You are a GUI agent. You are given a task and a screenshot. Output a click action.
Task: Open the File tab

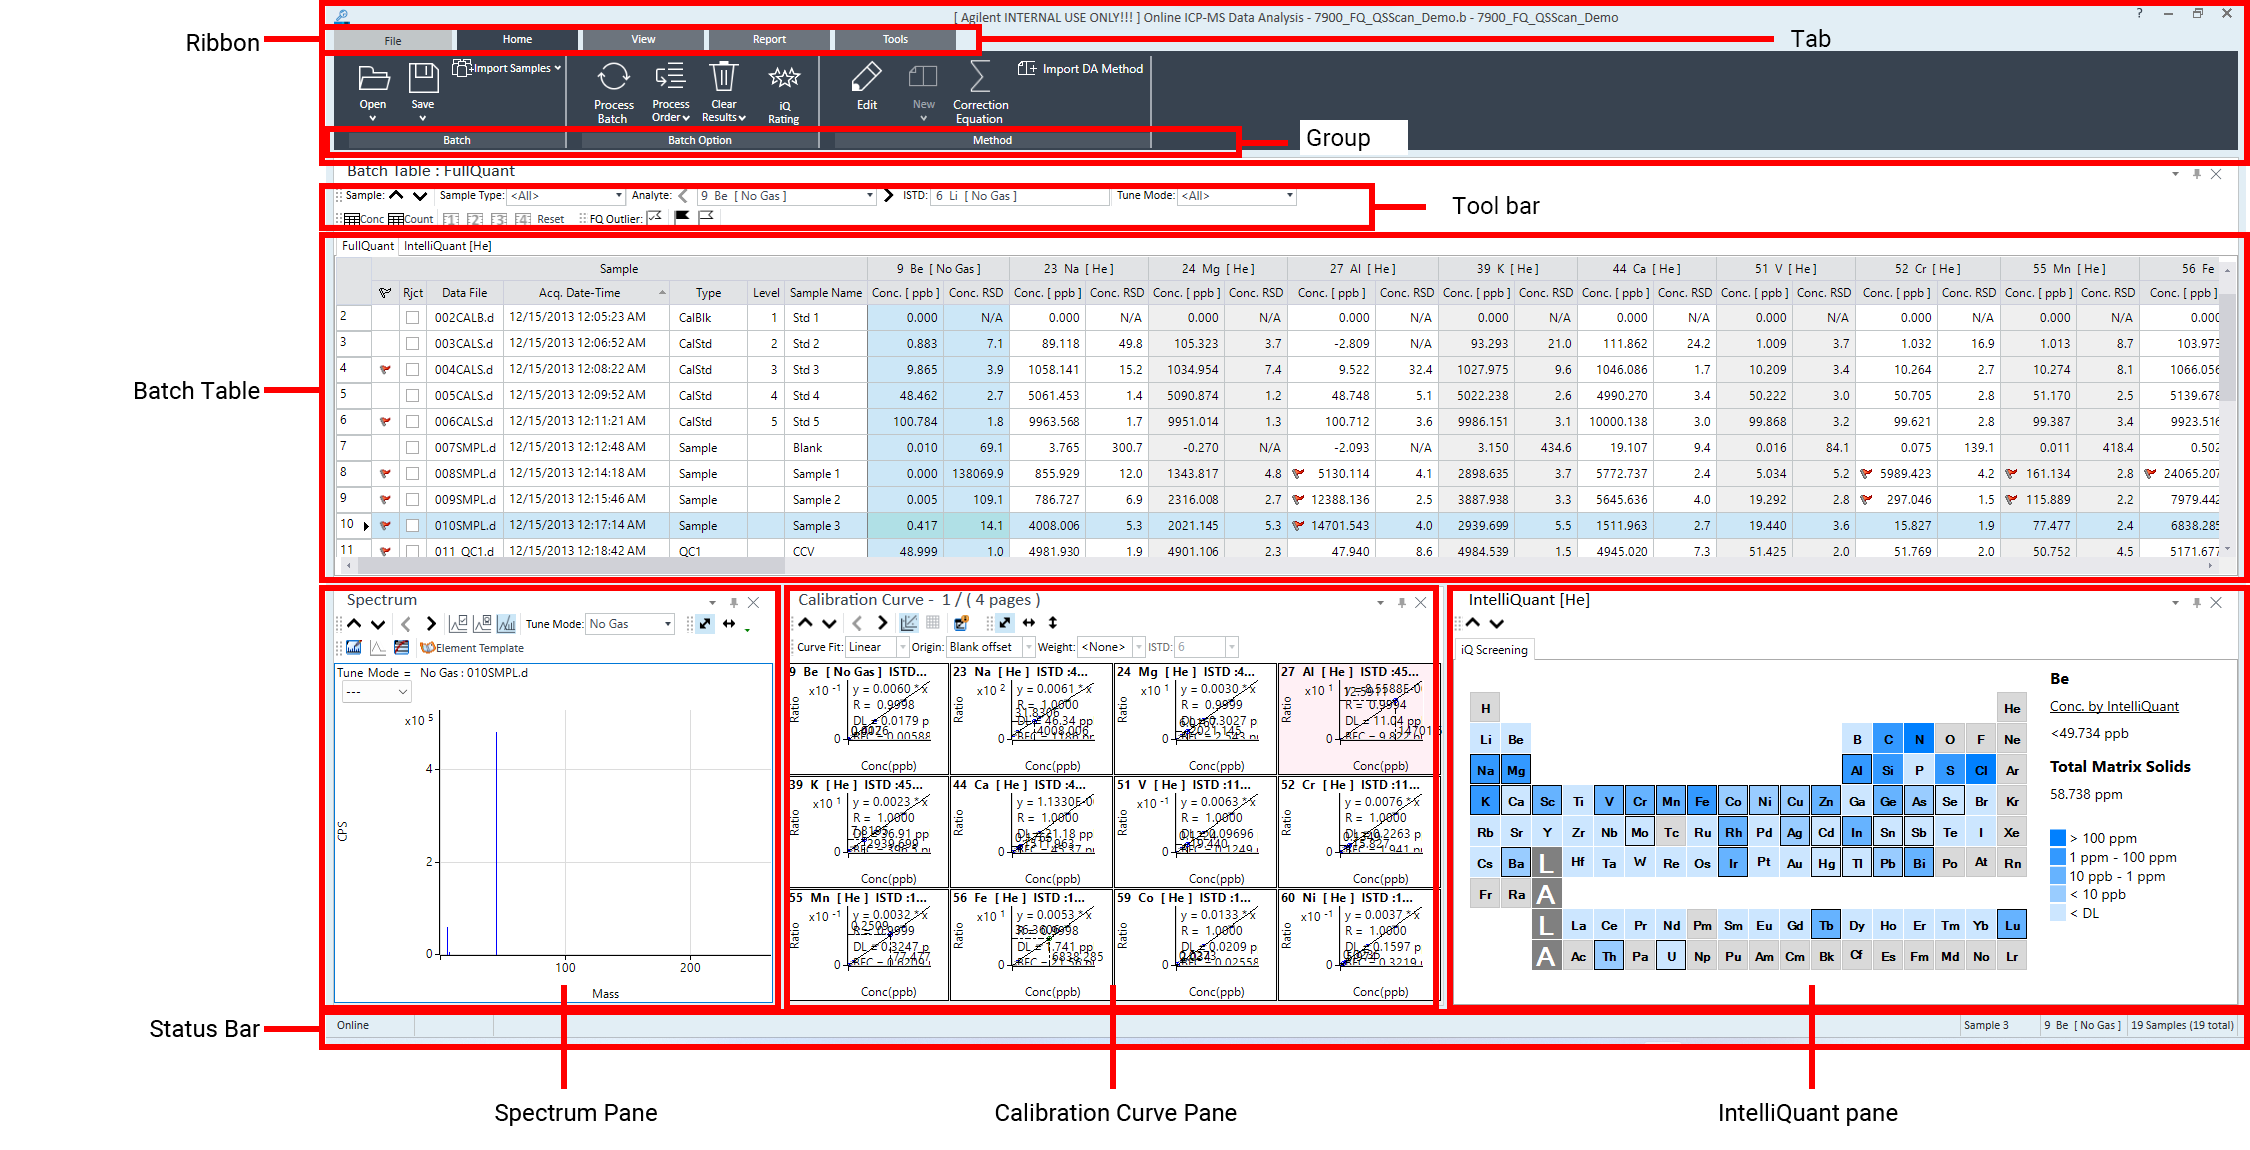[392, 40]
